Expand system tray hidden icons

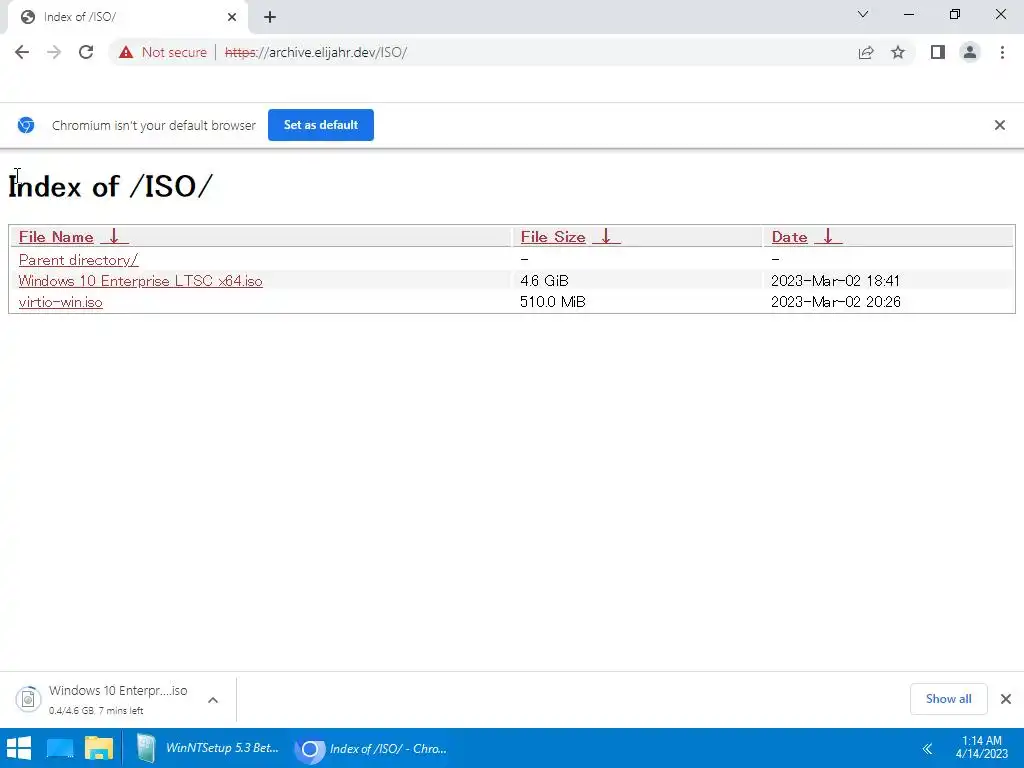(927, 748)
